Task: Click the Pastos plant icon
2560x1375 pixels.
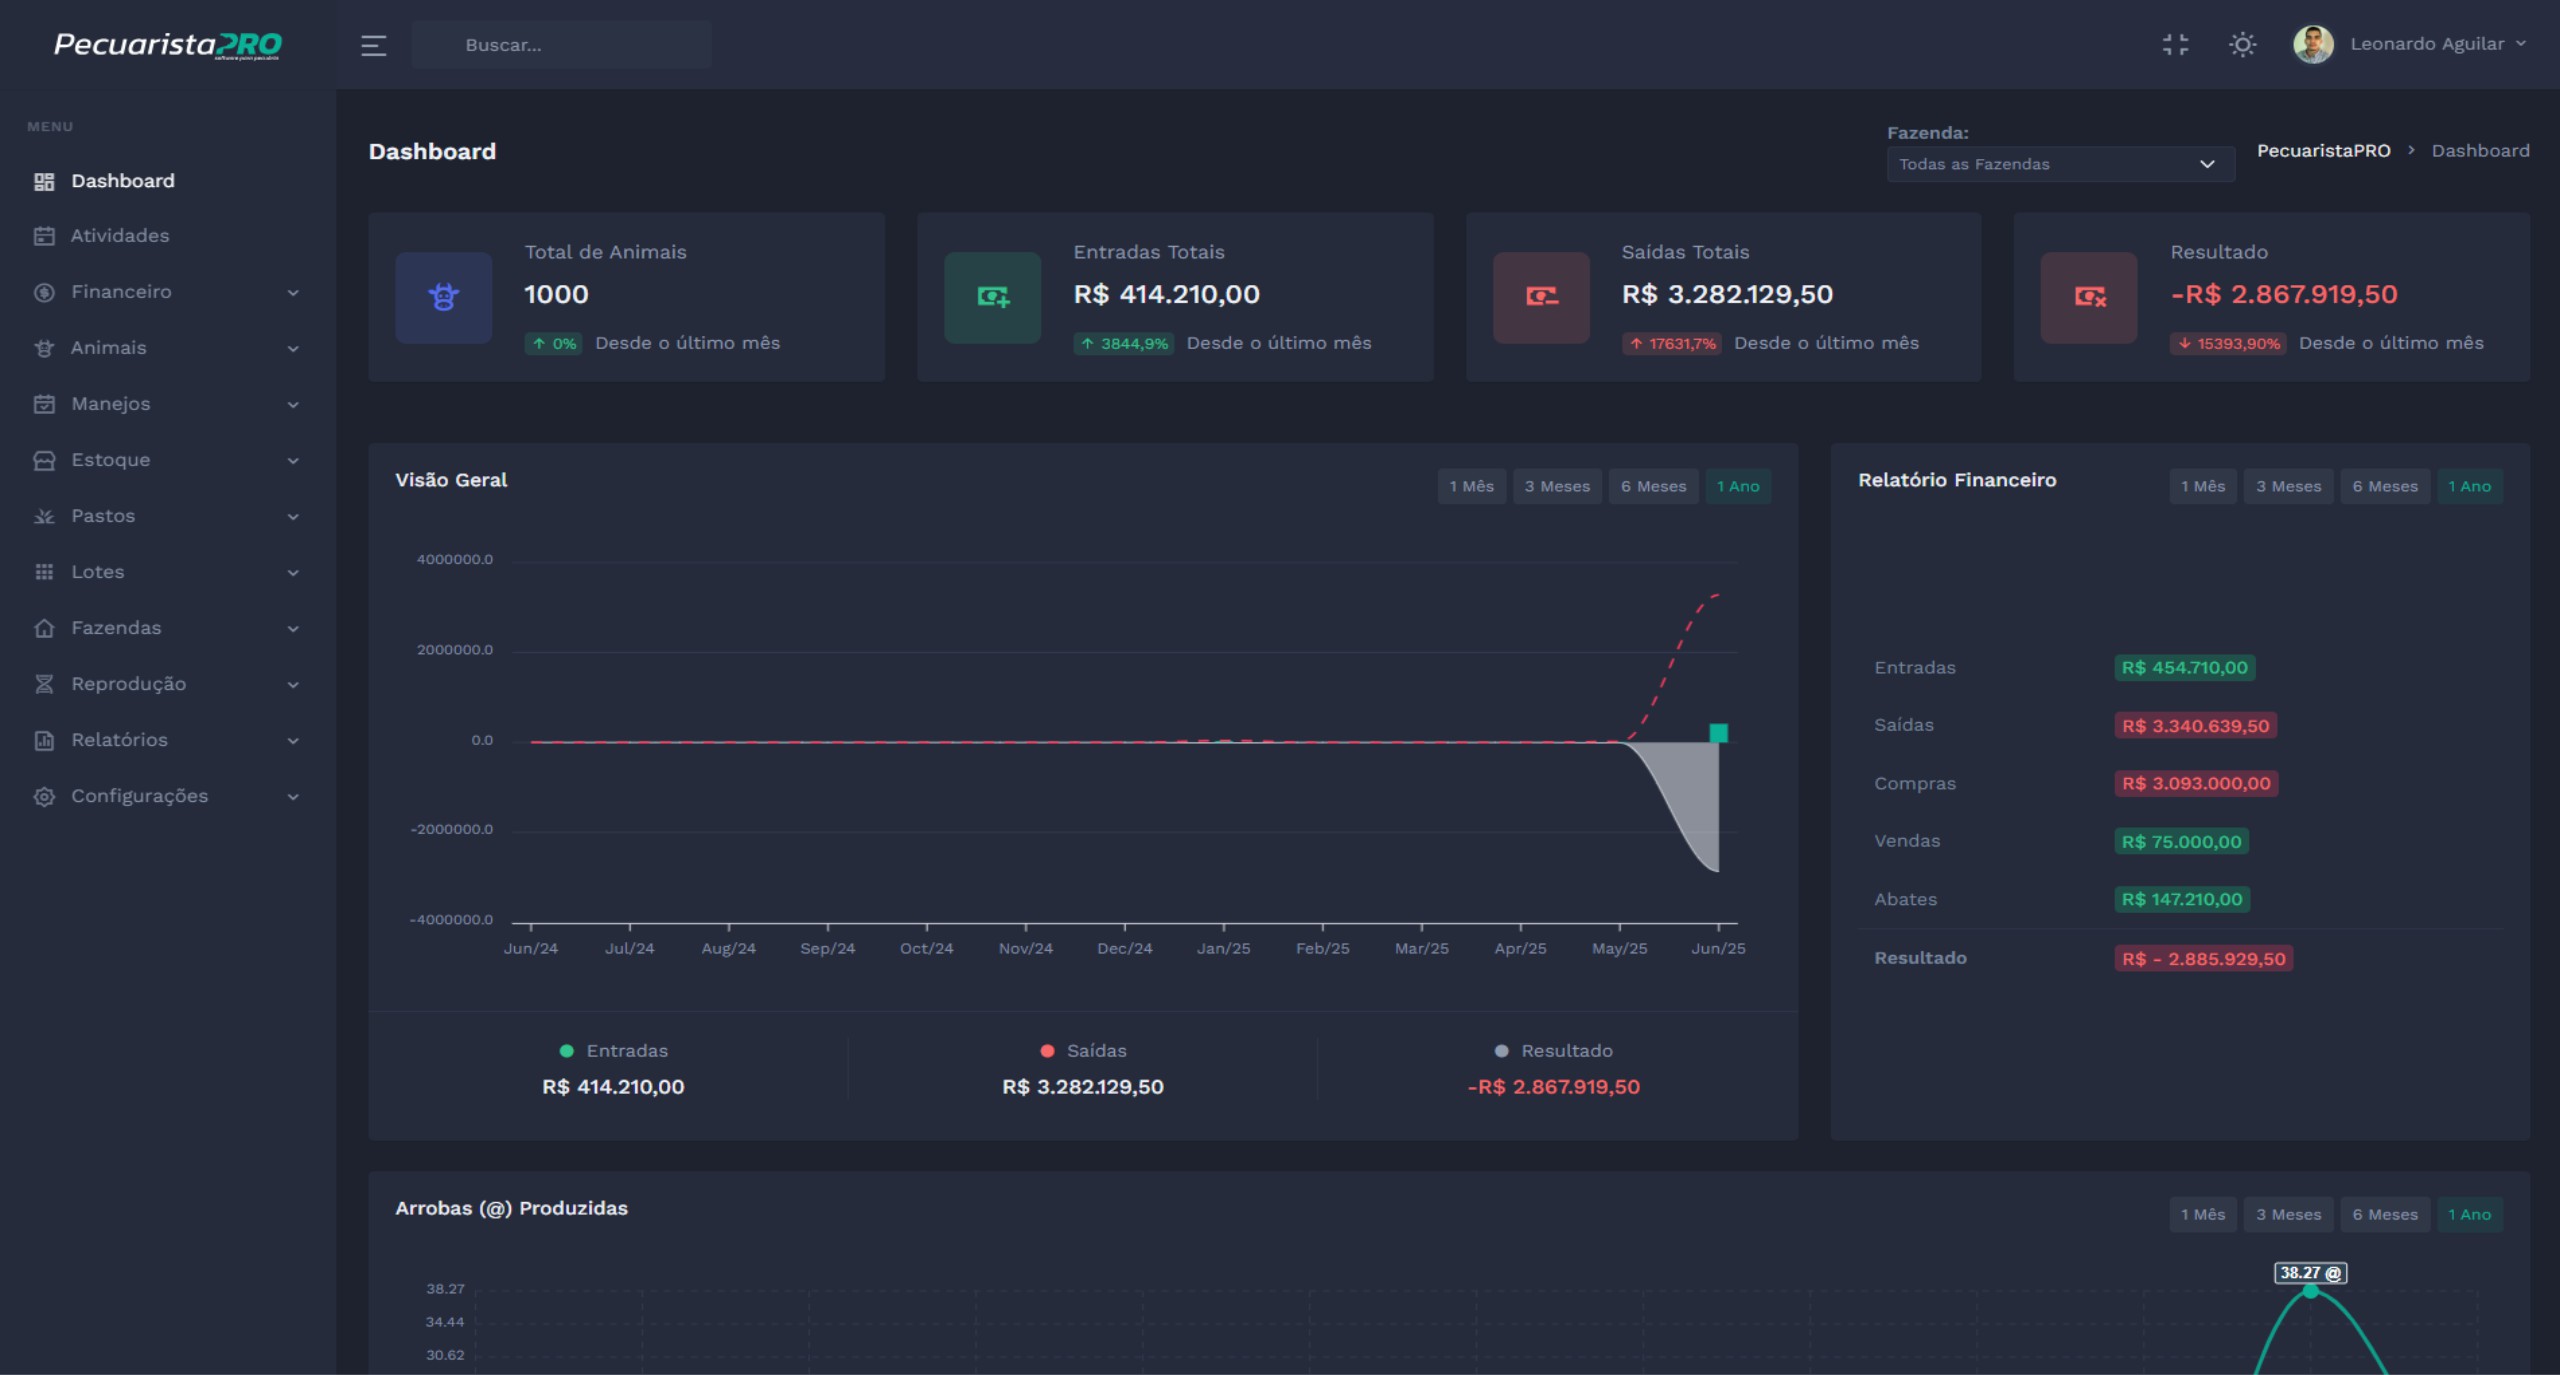Action: pos(44,516)
